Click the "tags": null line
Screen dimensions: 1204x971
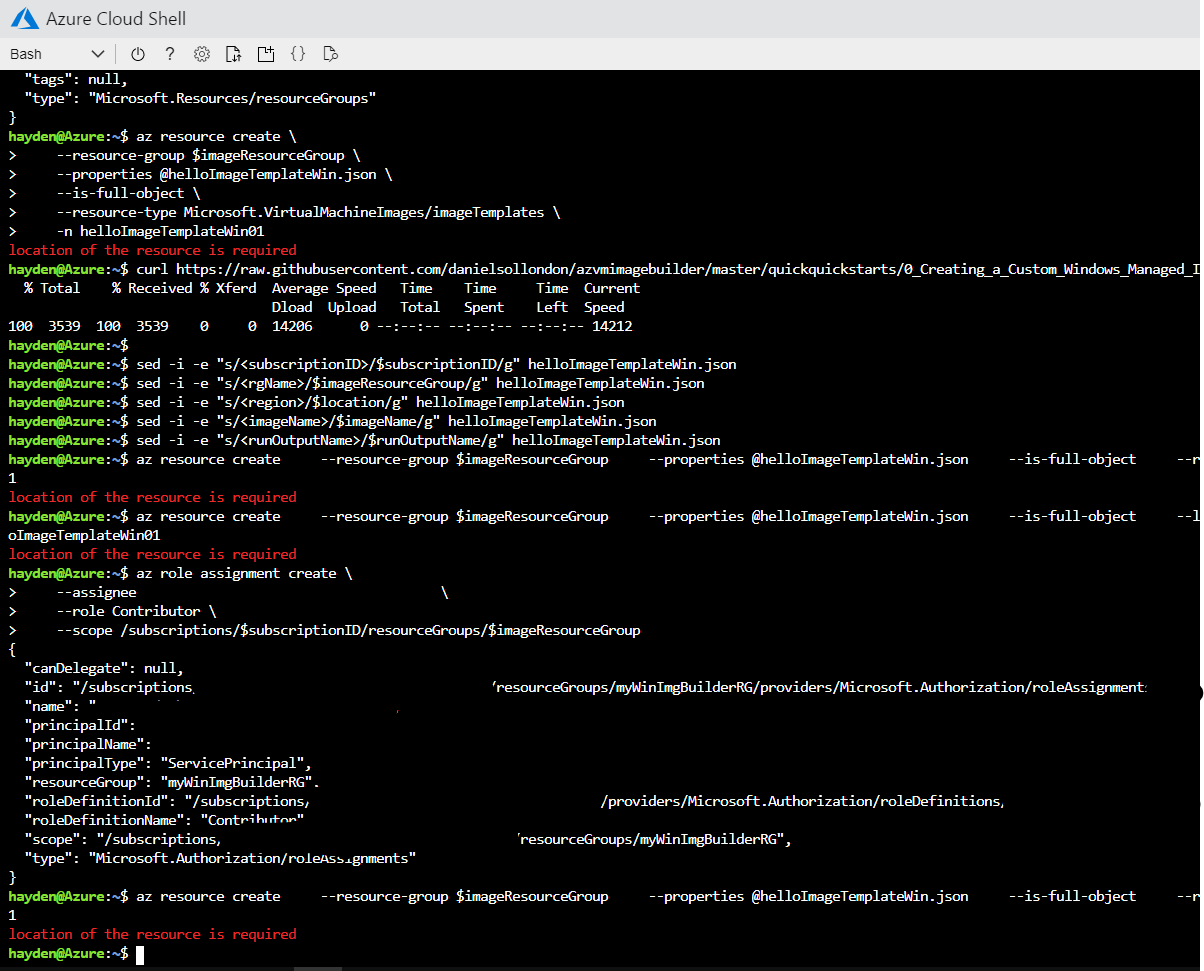[x=76, y=79]
